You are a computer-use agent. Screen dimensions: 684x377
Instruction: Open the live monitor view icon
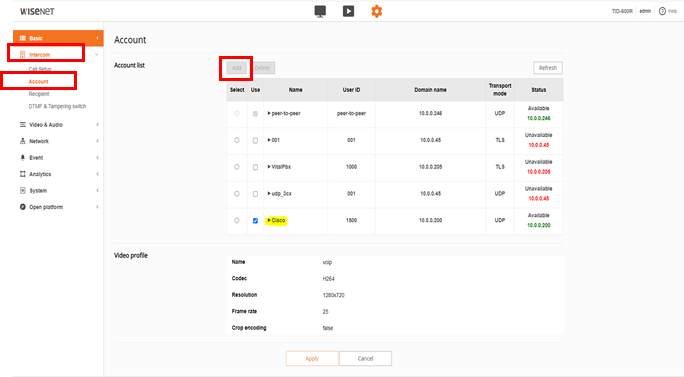[x=320, y=11]
